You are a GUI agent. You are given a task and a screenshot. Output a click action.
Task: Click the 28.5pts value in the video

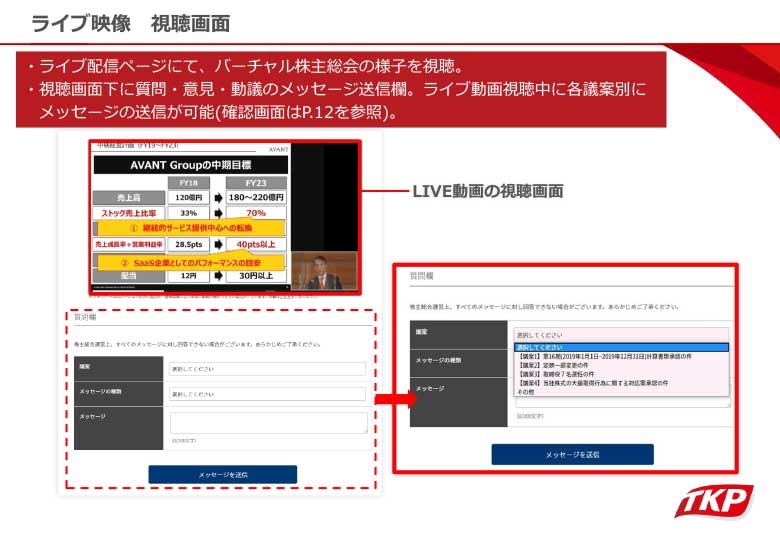pos(189,244)
